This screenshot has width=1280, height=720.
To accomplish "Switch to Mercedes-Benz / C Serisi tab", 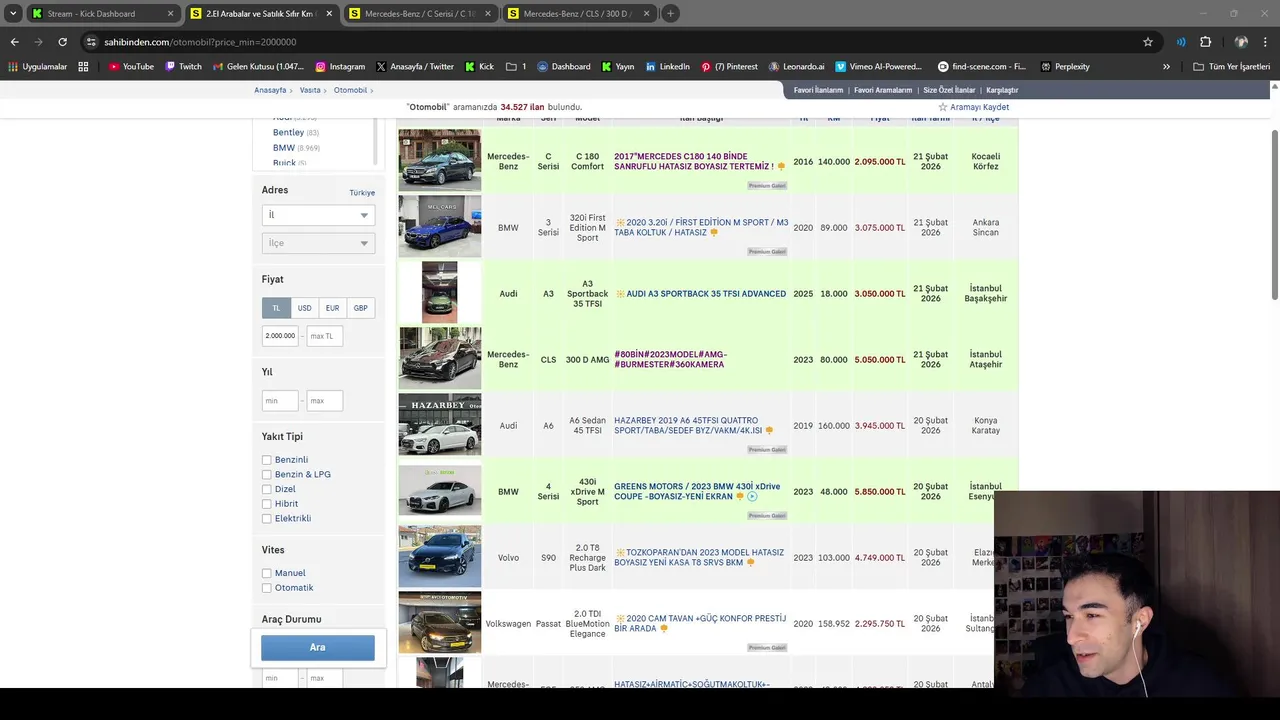I will click(419, 14).
